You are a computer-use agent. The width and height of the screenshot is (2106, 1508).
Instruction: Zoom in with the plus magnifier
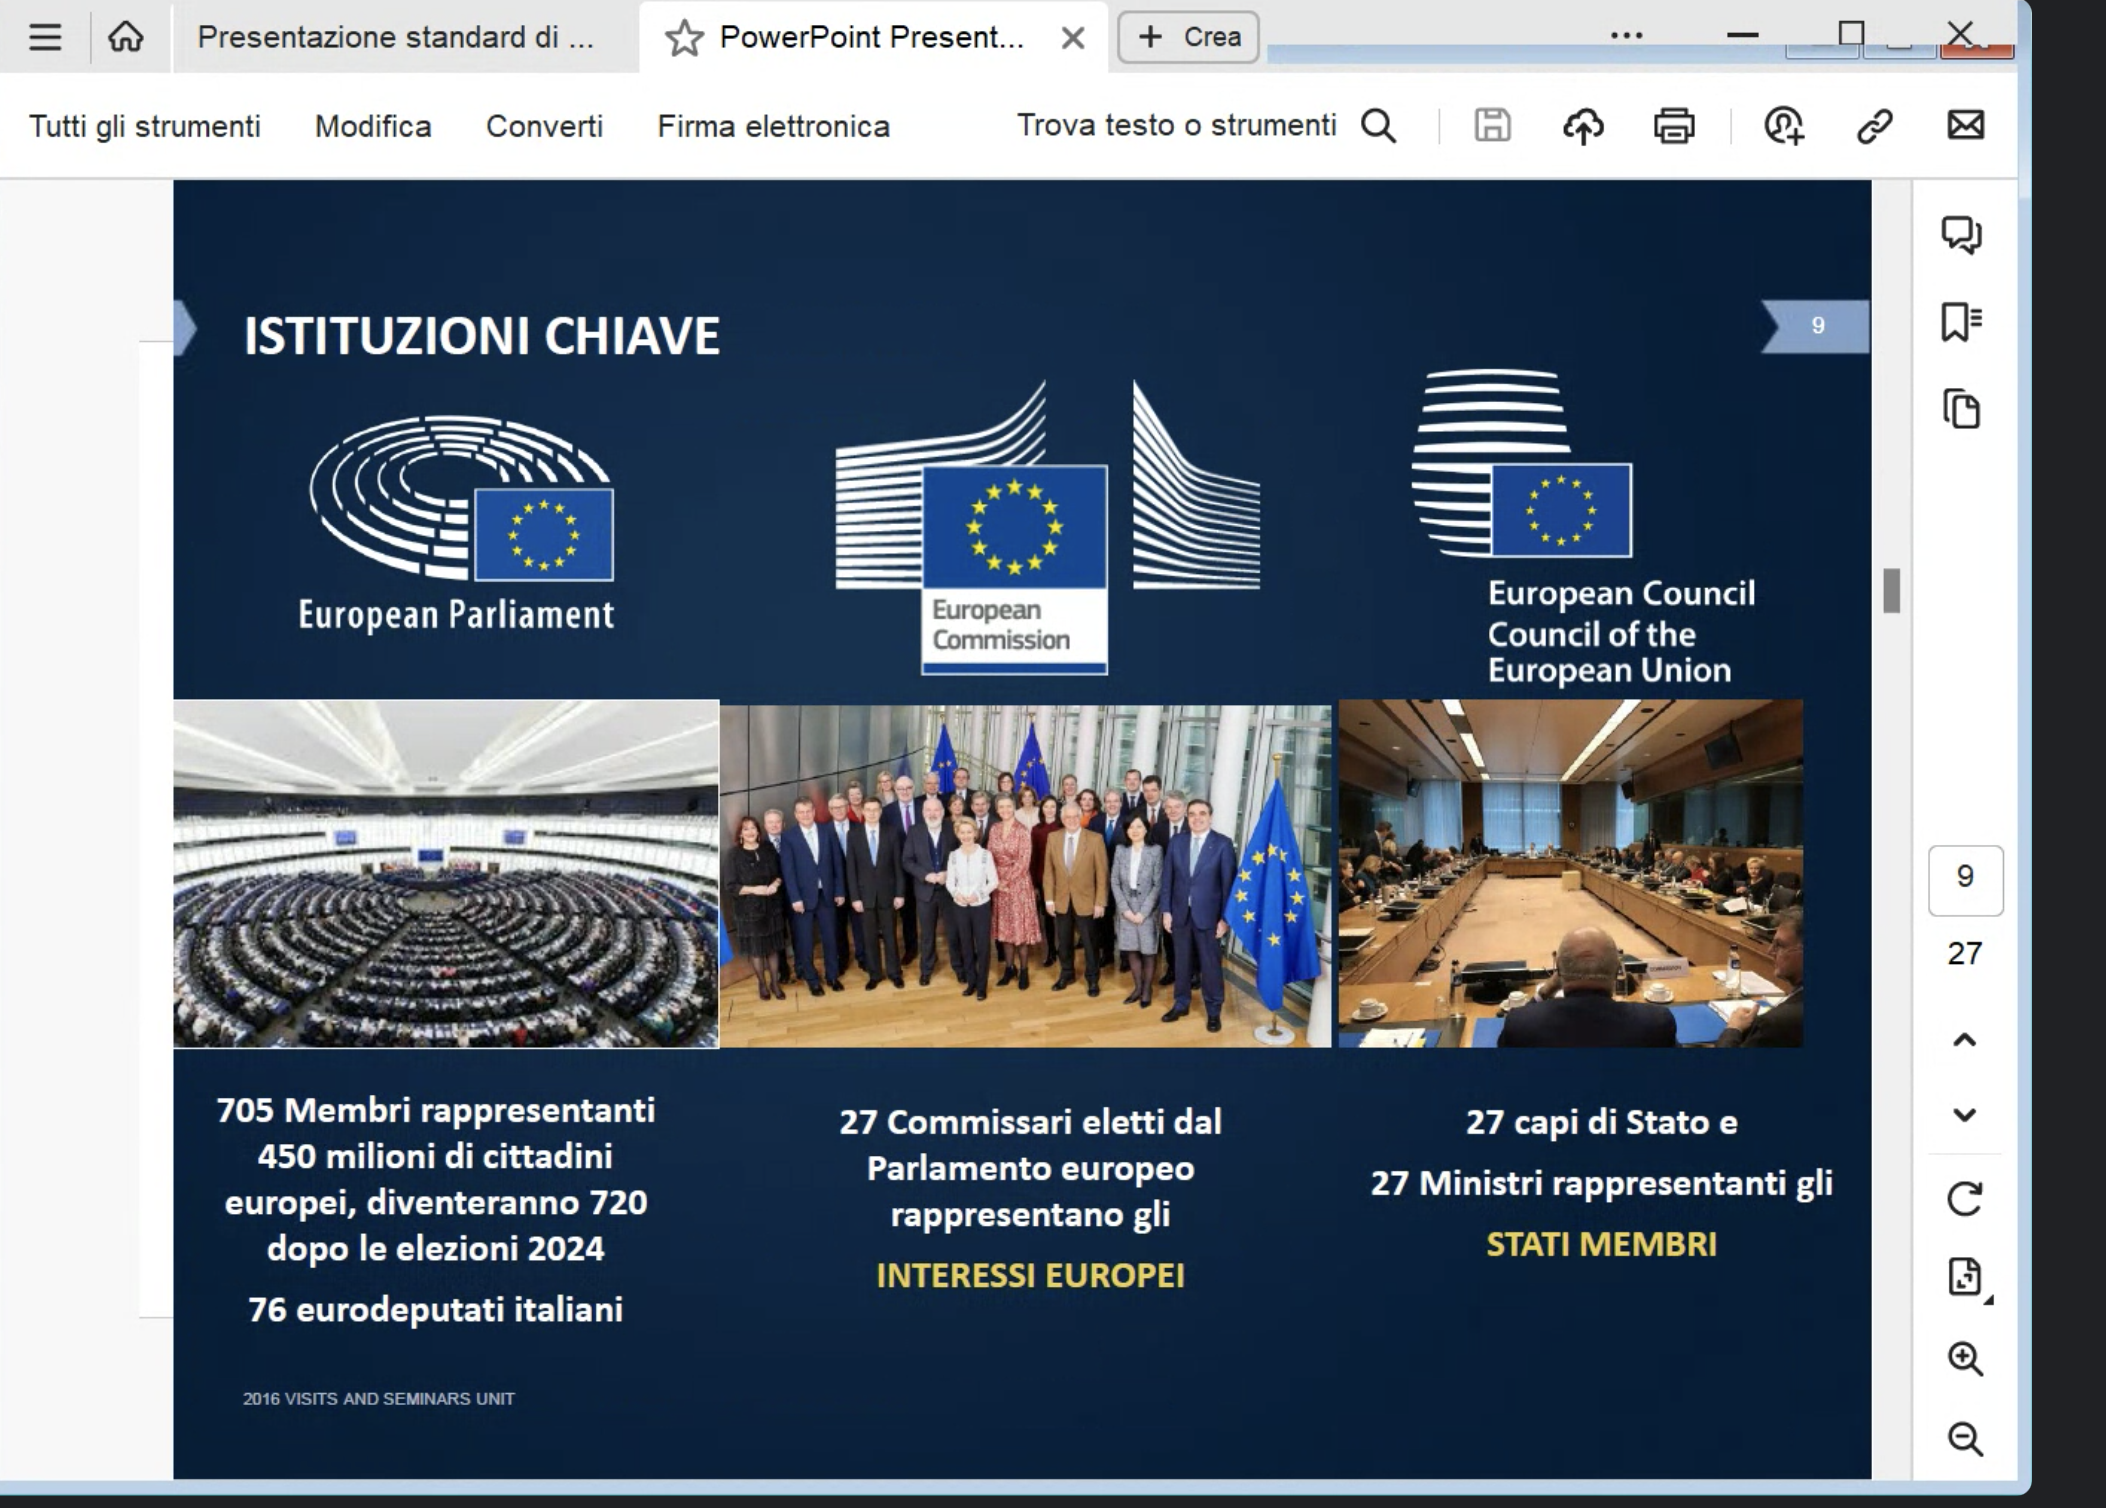(1966, 1359)
